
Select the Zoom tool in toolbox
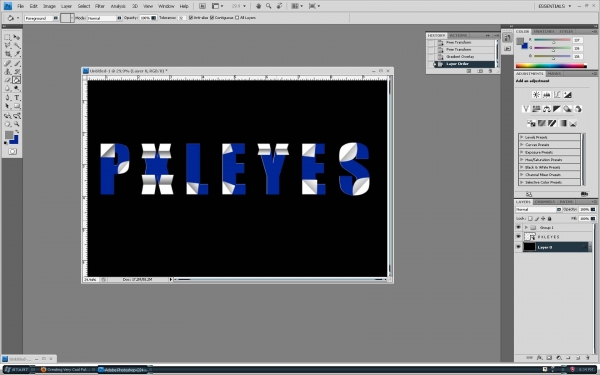[x=17, y=124]
